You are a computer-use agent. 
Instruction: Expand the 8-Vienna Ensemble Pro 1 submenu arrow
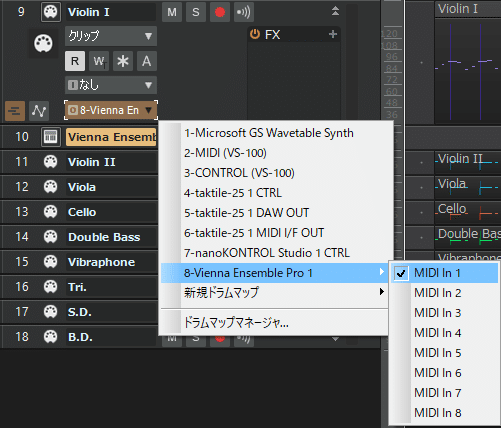tap(382, 272)
